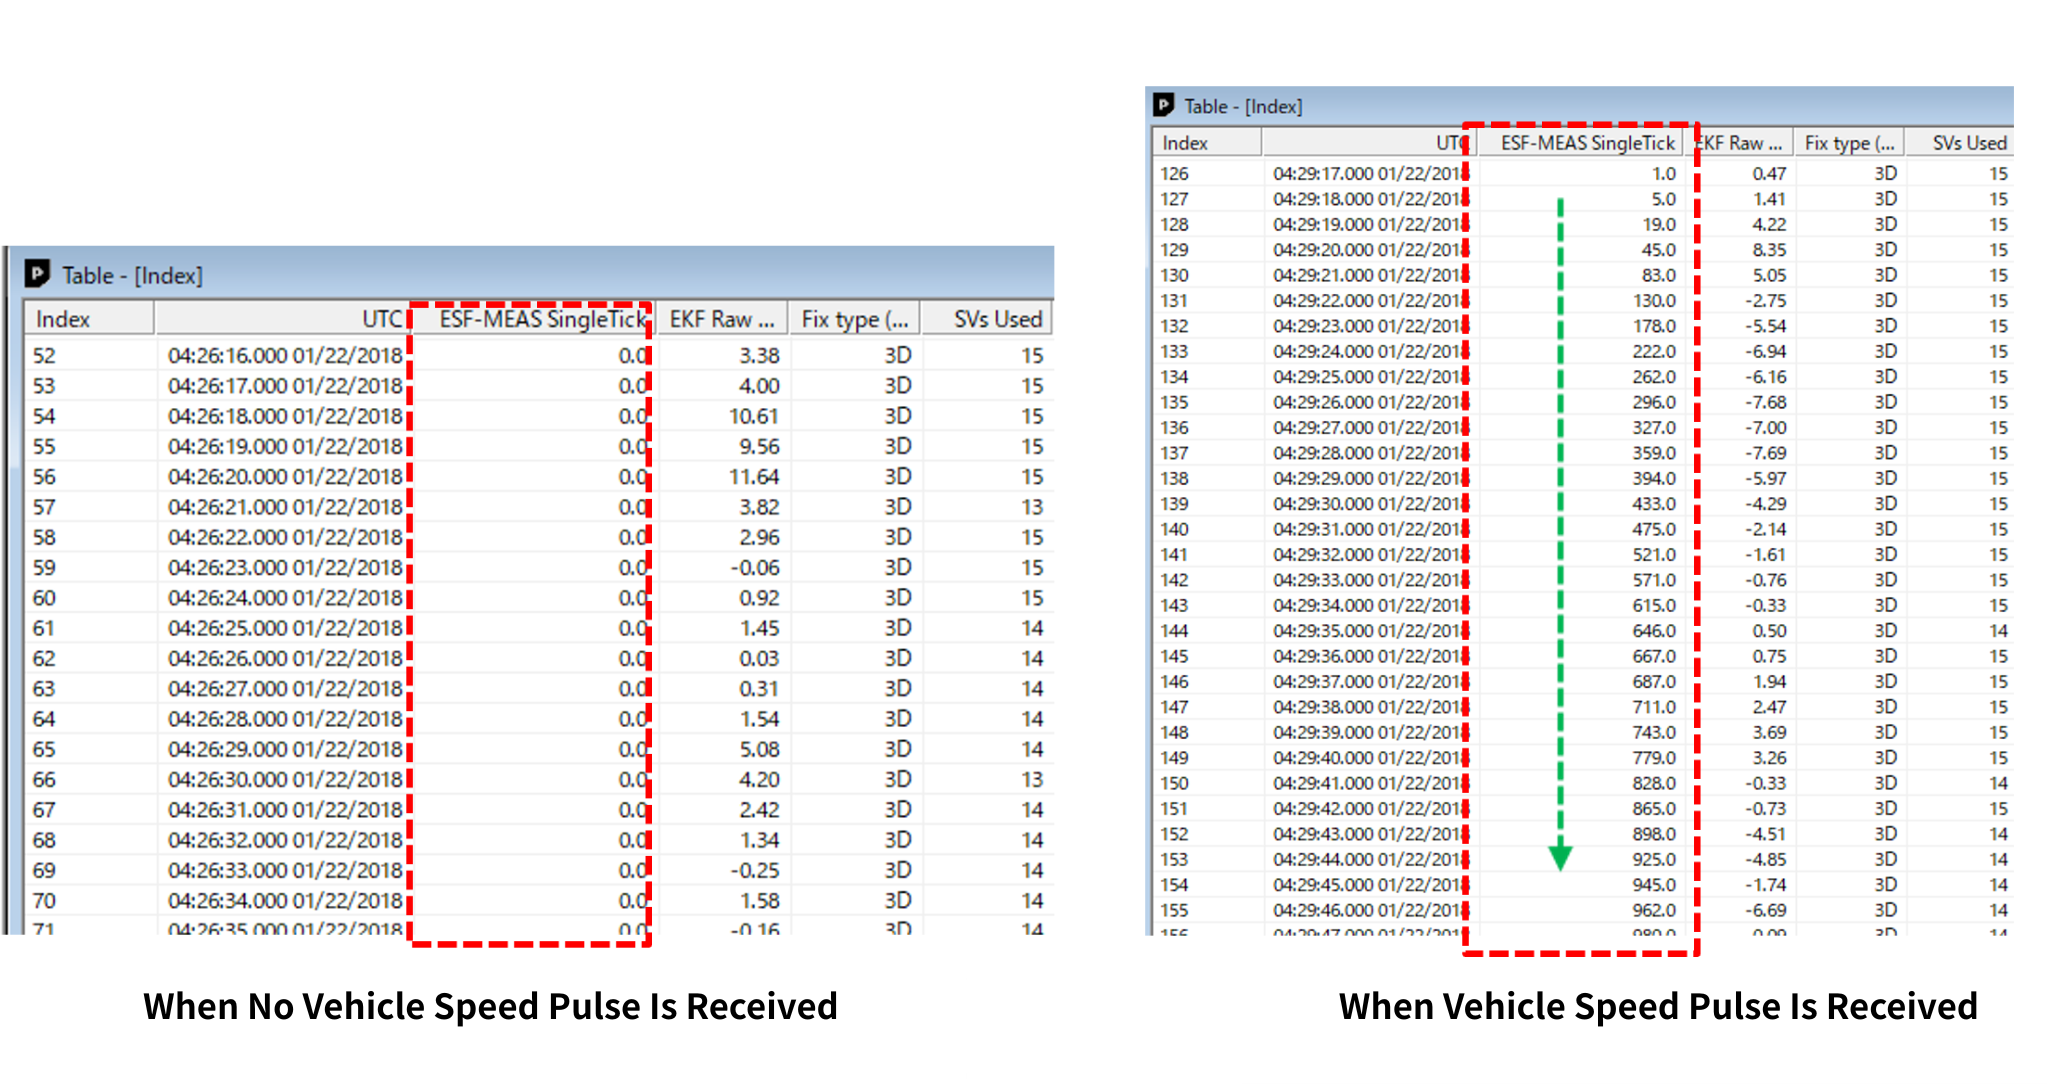2048x1084 pixels.
Task: Click Fix type column header in right table
Action: tap(1848, 143)
